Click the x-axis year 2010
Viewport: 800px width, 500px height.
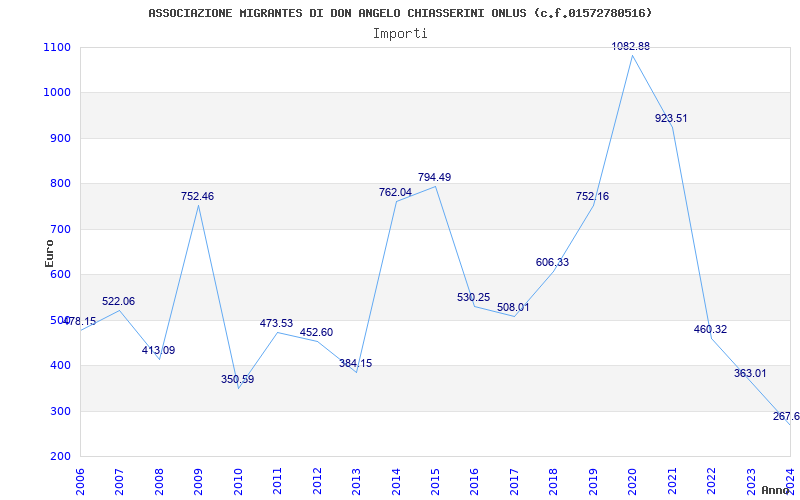tap(238, 481)
